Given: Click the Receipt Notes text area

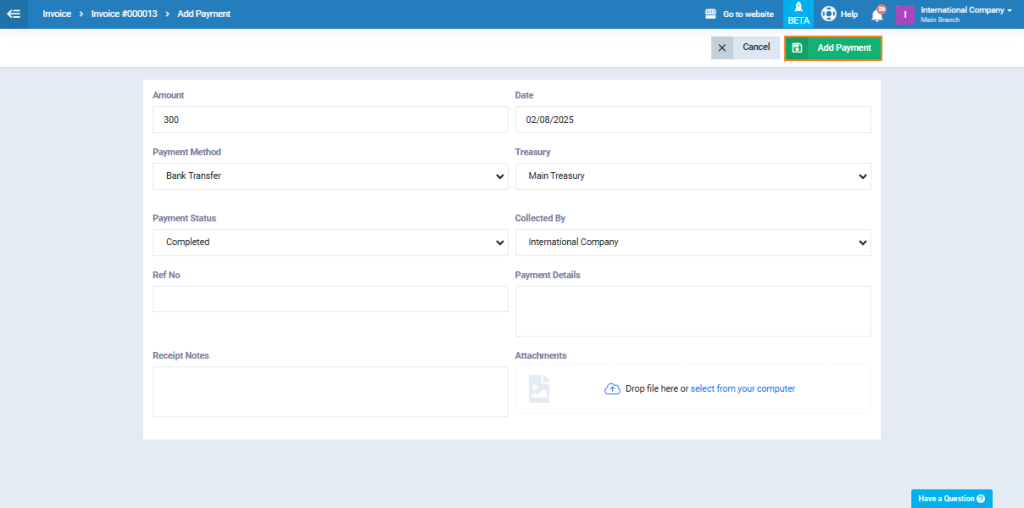Looking at the screenshot, I should pyautogui.click(x=330, y=392).
